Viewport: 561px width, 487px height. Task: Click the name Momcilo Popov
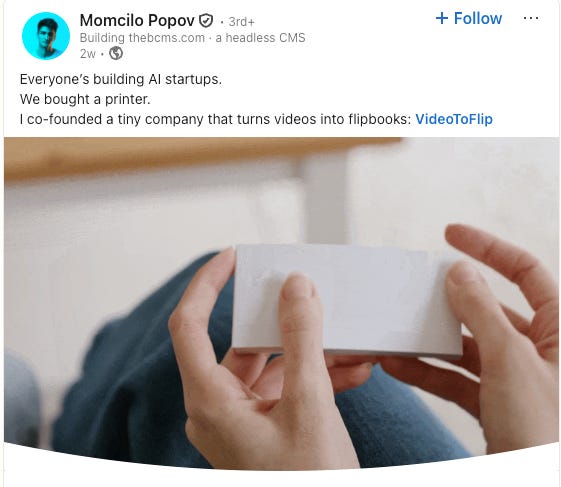click(137, 20)
